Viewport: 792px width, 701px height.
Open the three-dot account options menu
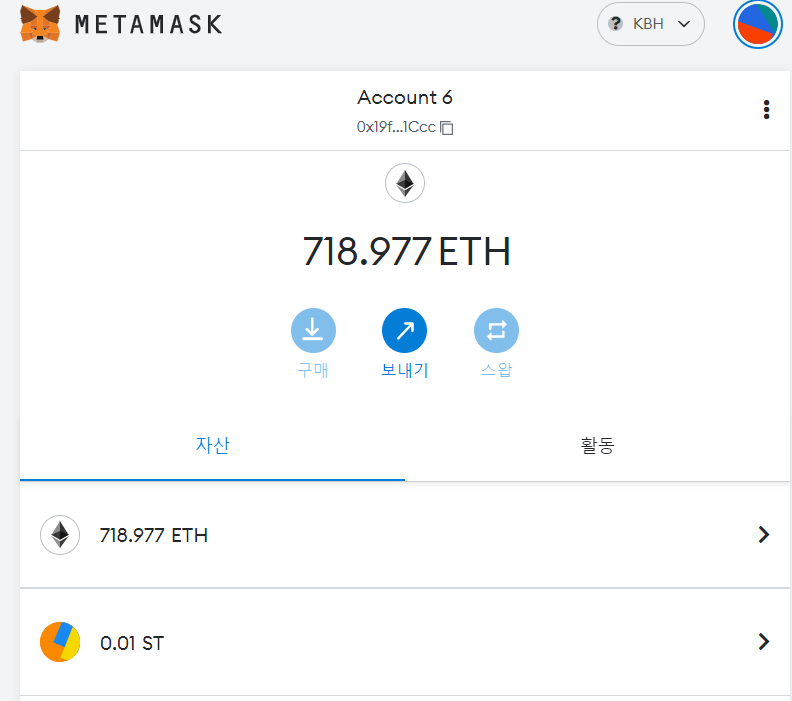click(x=766, y=110)
